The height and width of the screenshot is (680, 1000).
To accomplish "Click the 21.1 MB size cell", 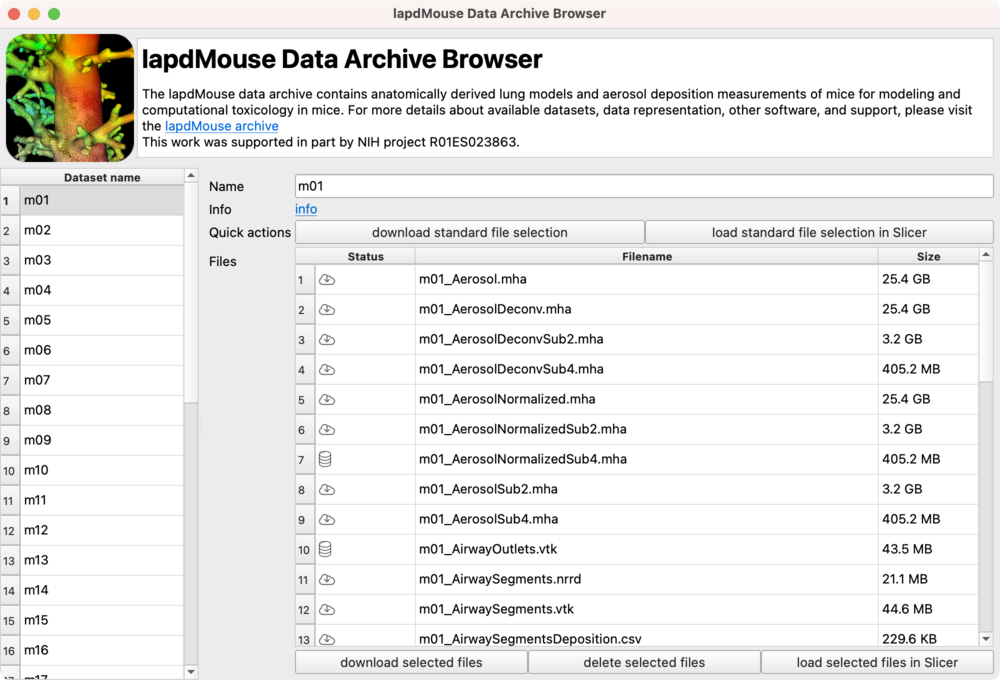I will click(928, 579).
